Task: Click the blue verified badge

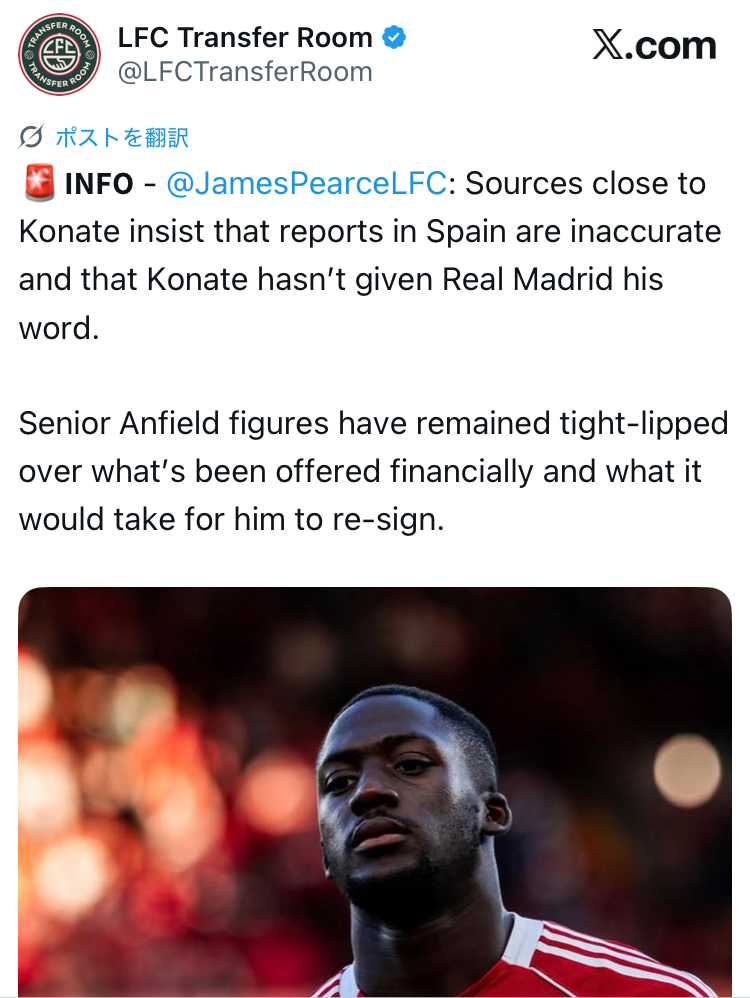Action: point(395,38)
